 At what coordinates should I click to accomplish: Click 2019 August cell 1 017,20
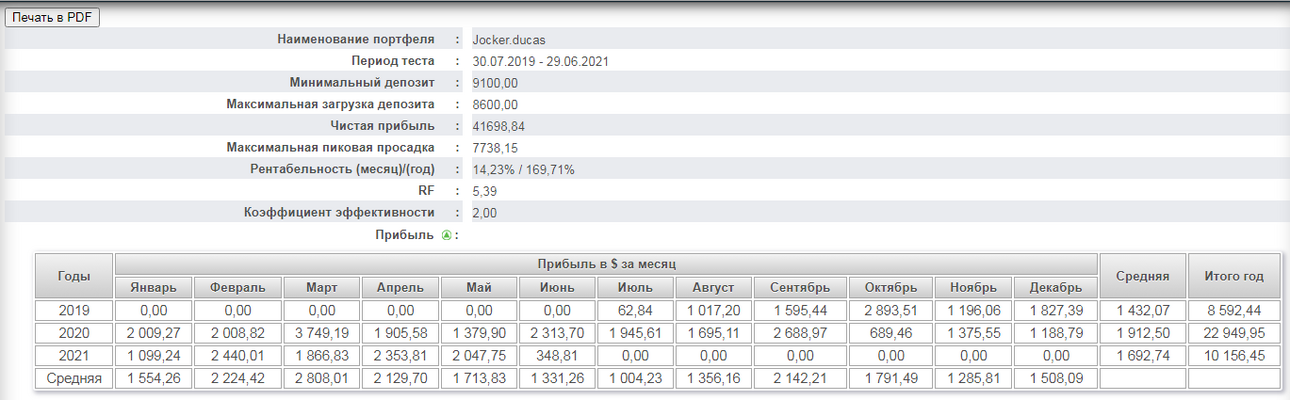pos(715,310)
